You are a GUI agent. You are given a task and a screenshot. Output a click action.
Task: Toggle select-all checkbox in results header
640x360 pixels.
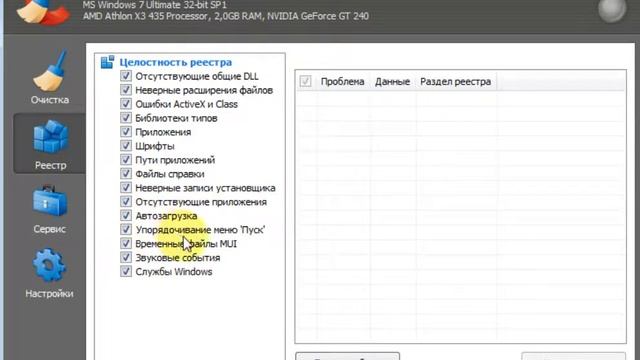pyautogui.click(x=305, y=81)
